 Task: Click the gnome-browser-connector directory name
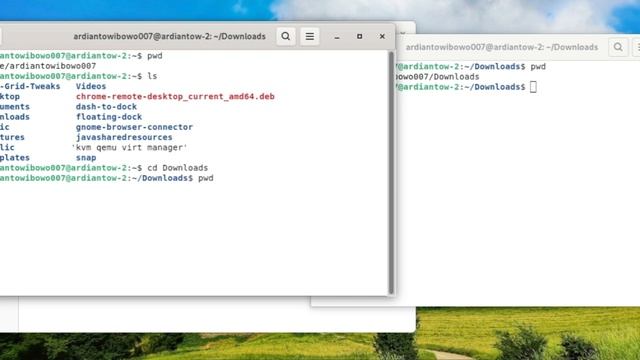pyautogui.click(x=134, y=127)
